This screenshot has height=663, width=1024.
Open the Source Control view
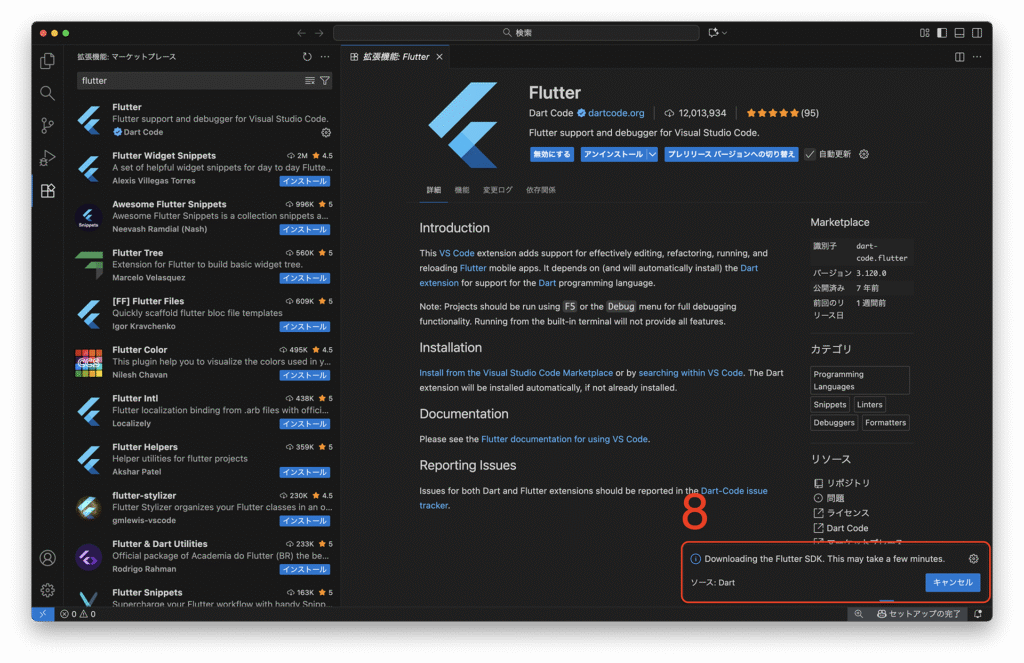pyautogui.click(x=47, y=125)
